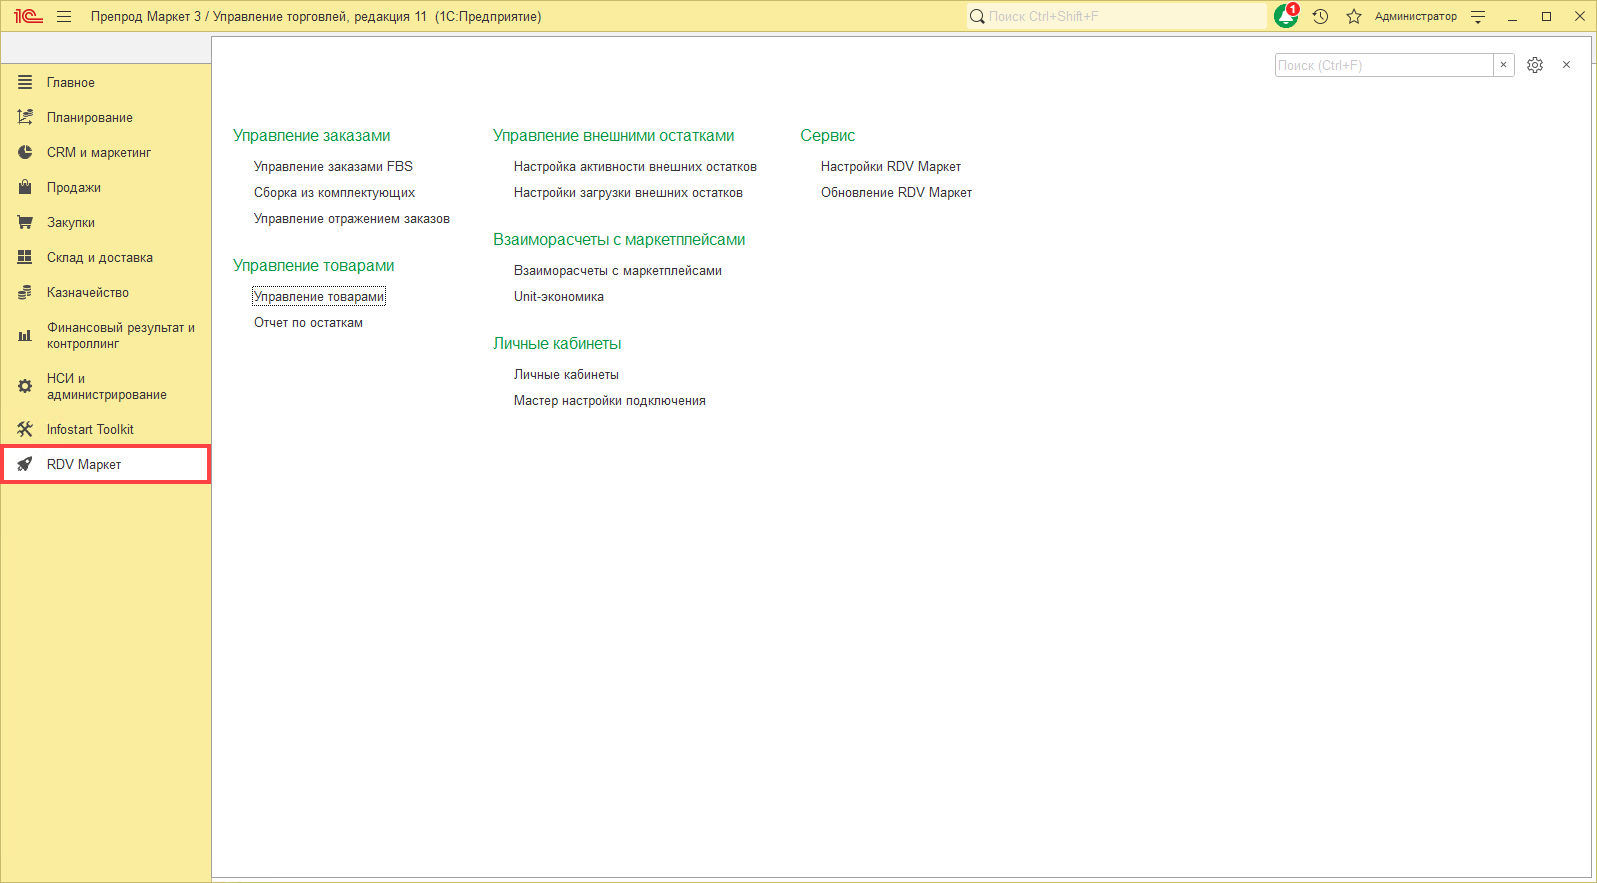1597x883 pixels.
Task: Open menu settings gear icon
Action: pyautogui.click(x=1535, y=65)
